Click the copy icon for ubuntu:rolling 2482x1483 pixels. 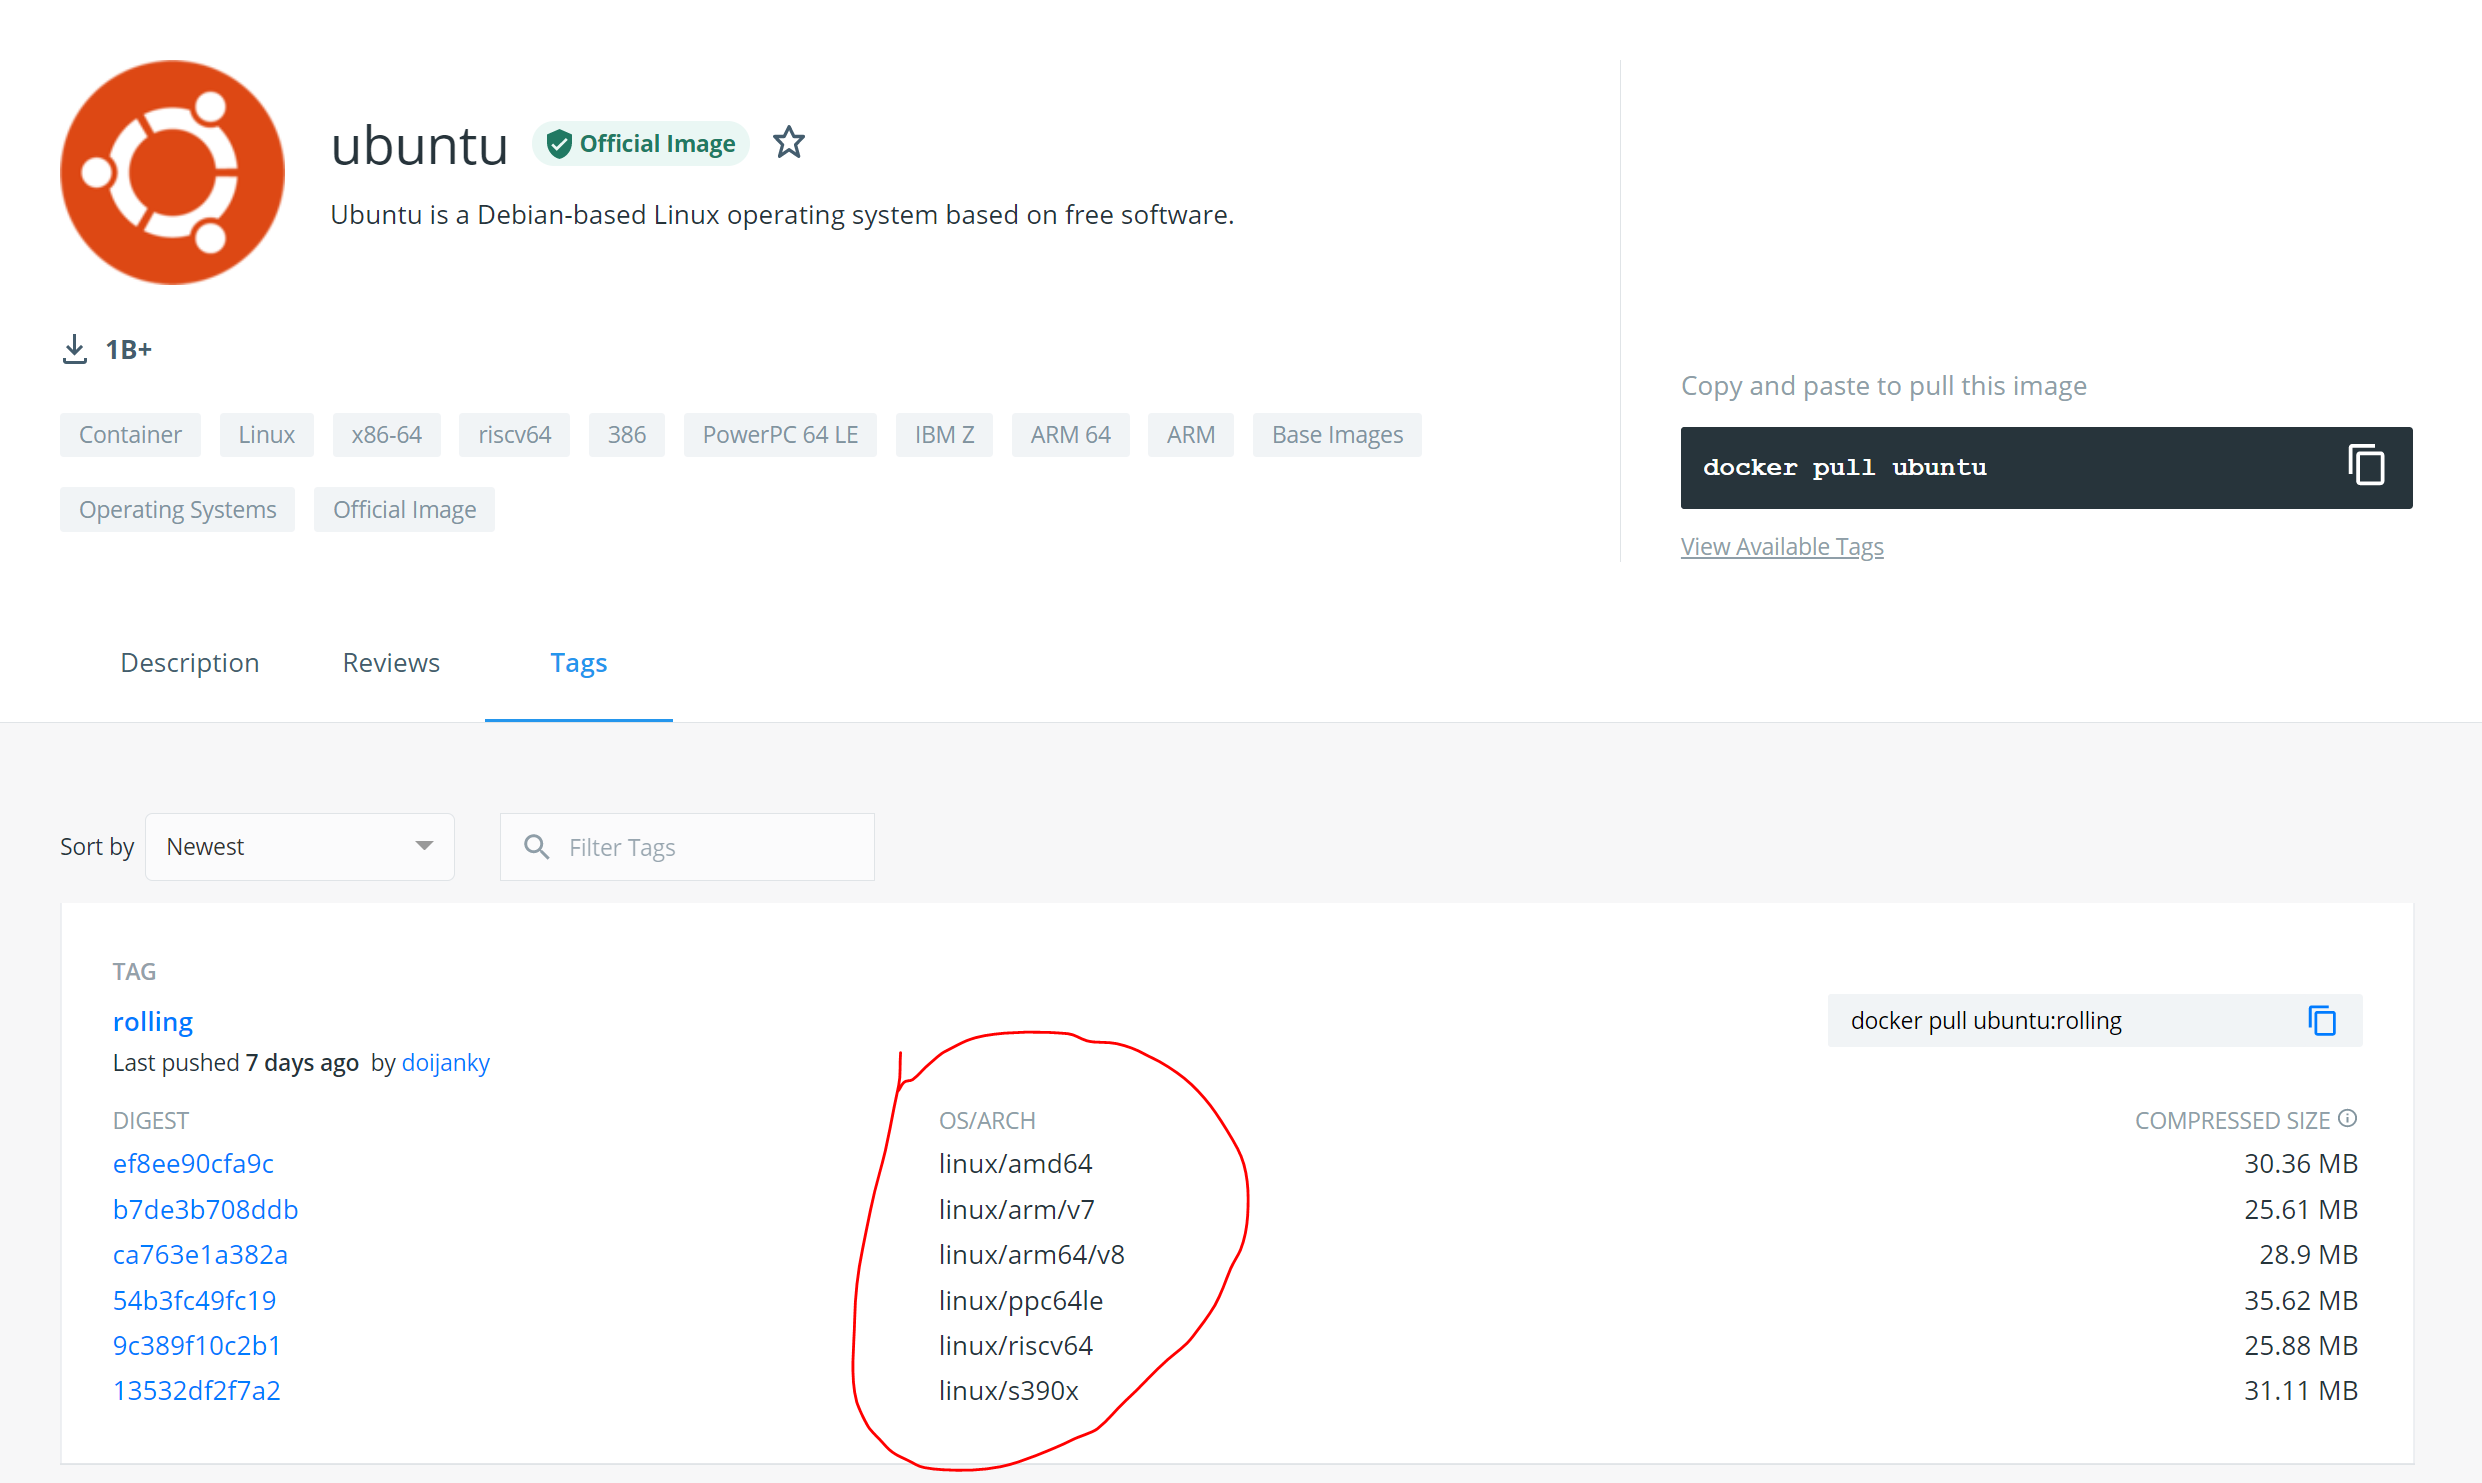point(2325,1020)
